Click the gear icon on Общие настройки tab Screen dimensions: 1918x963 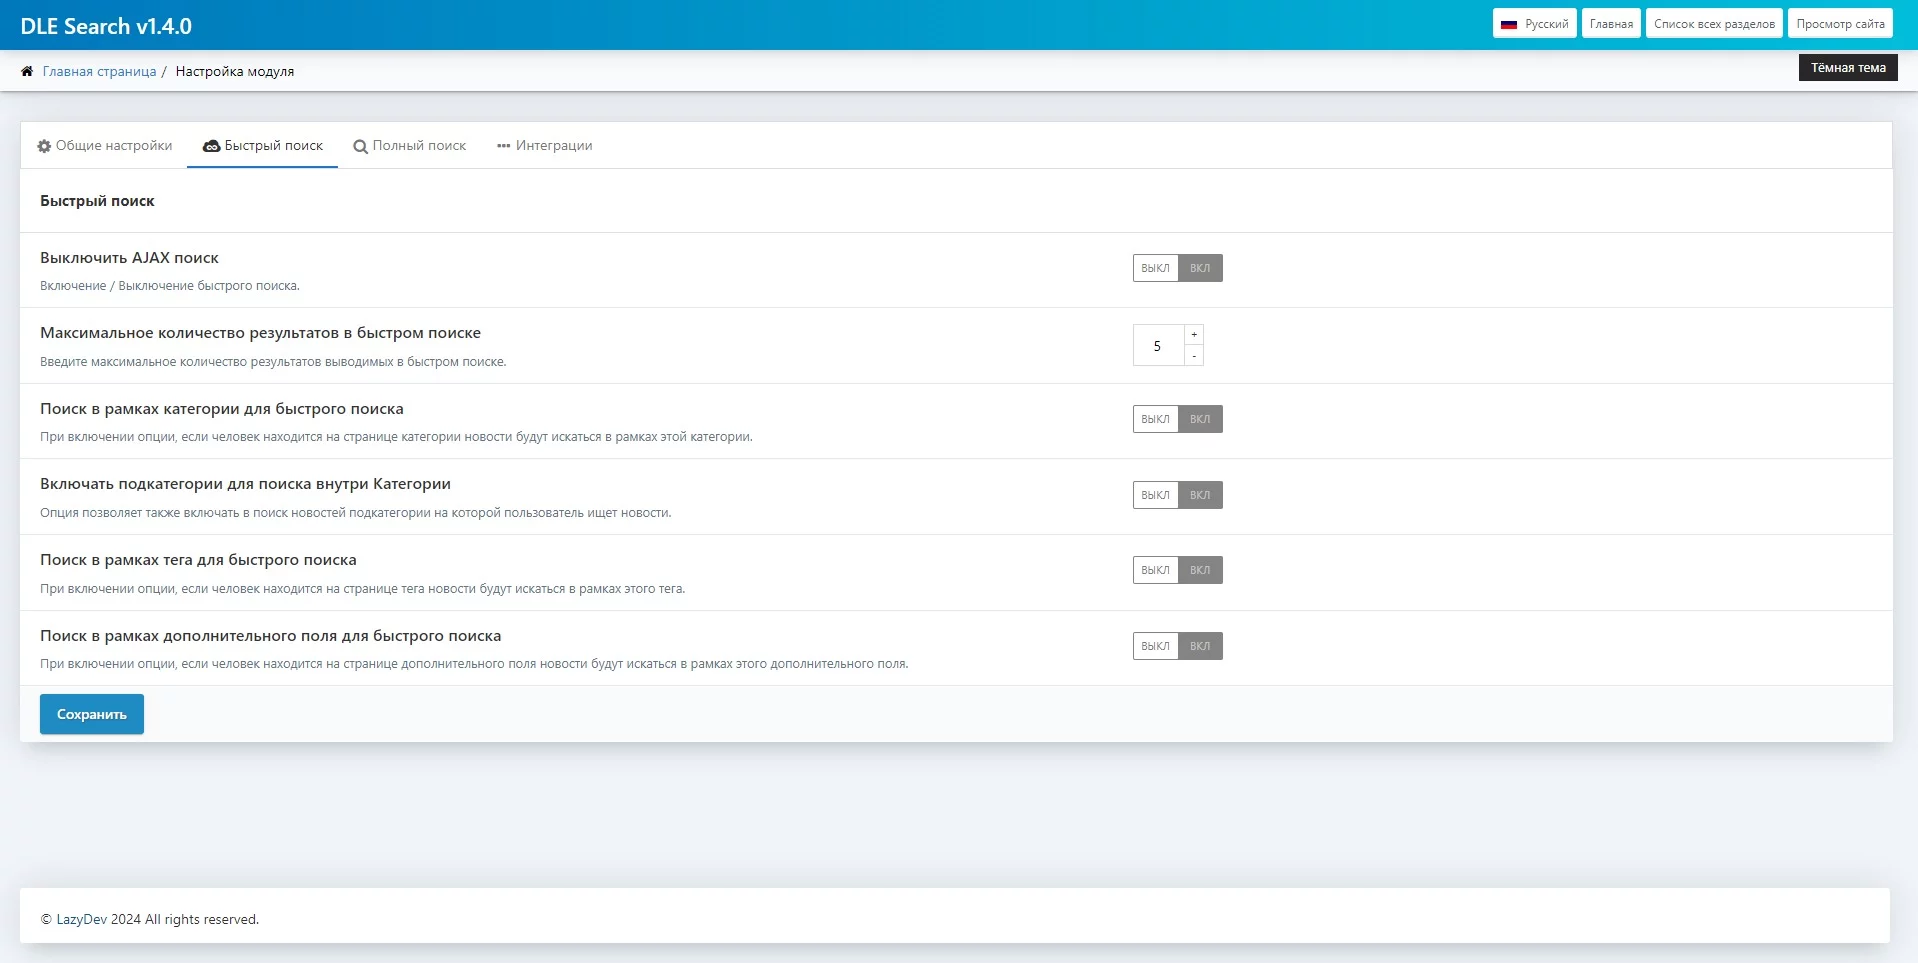pyautogui.click(x=44, y=146)
